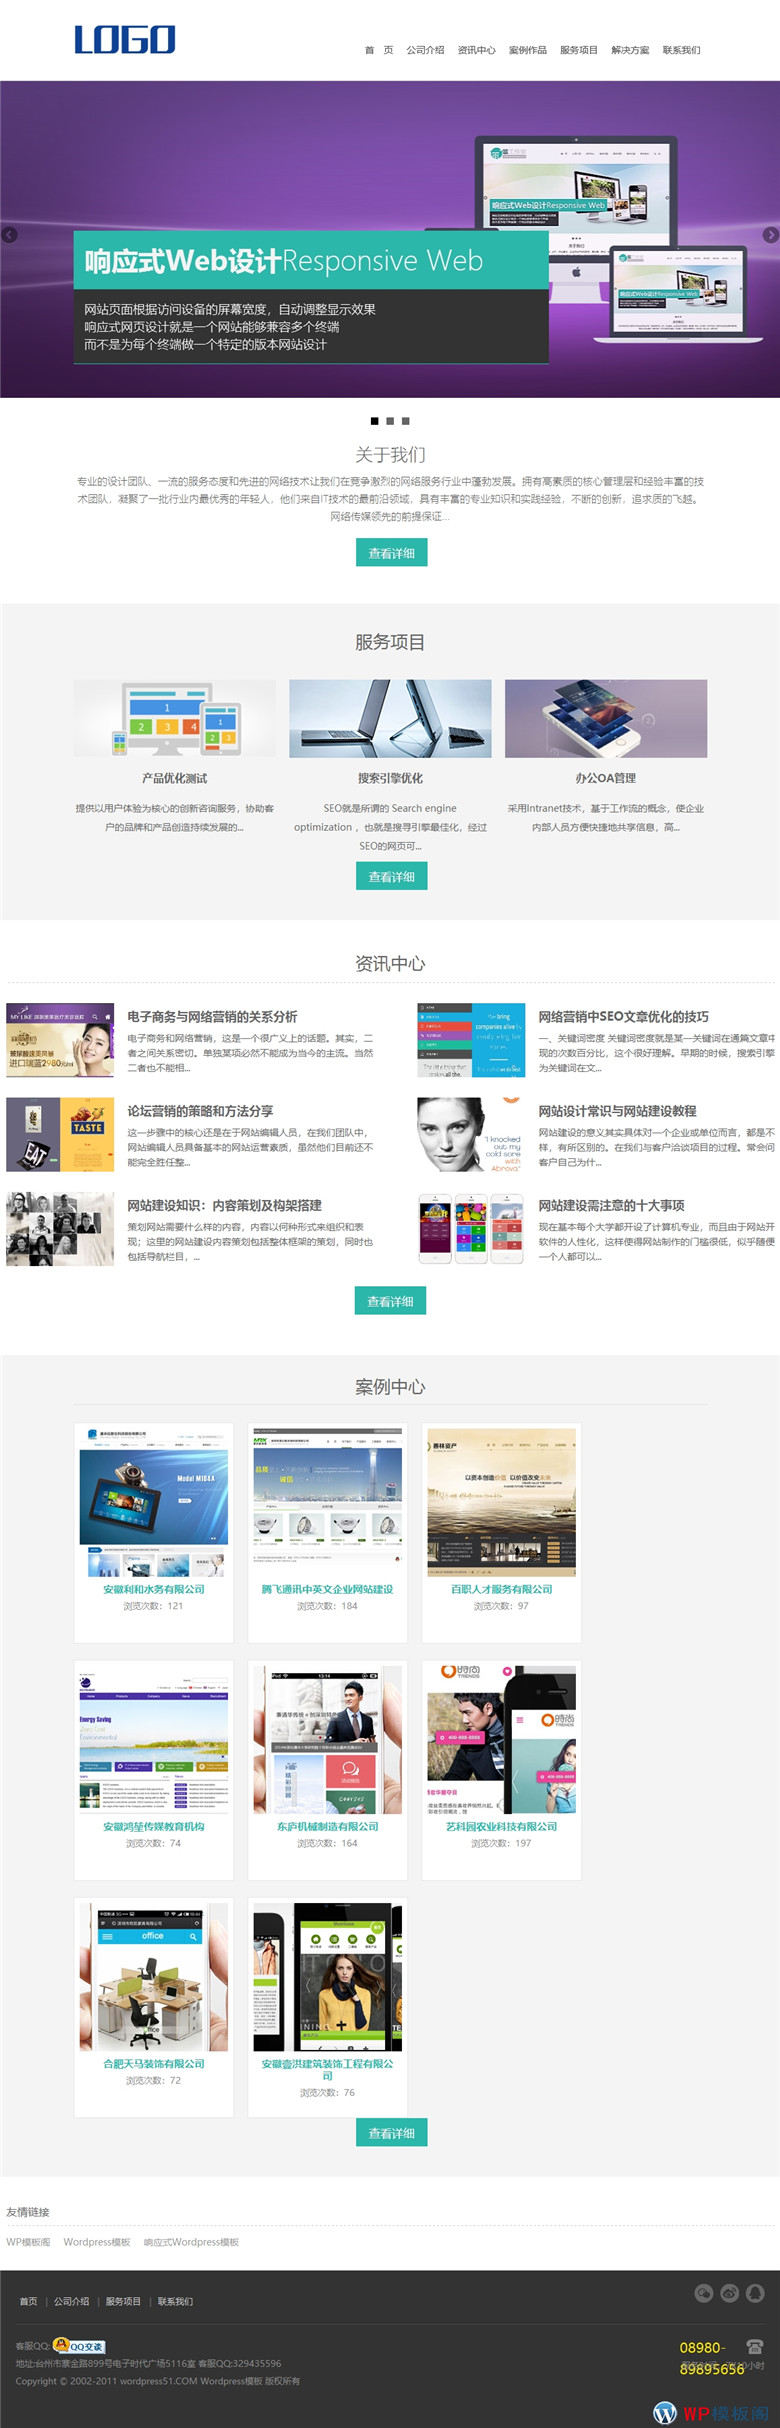Open article 网站建设需注意的十大事项
The image size is (780, 2428).
click(611, 1206)
